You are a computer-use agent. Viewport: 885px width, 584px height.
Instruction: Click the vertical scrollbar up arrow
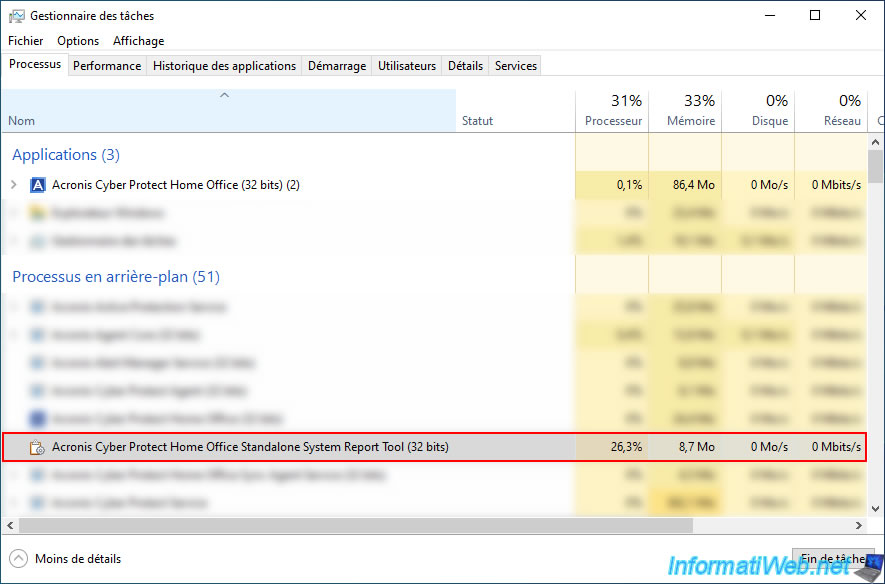tap(875, 142)
